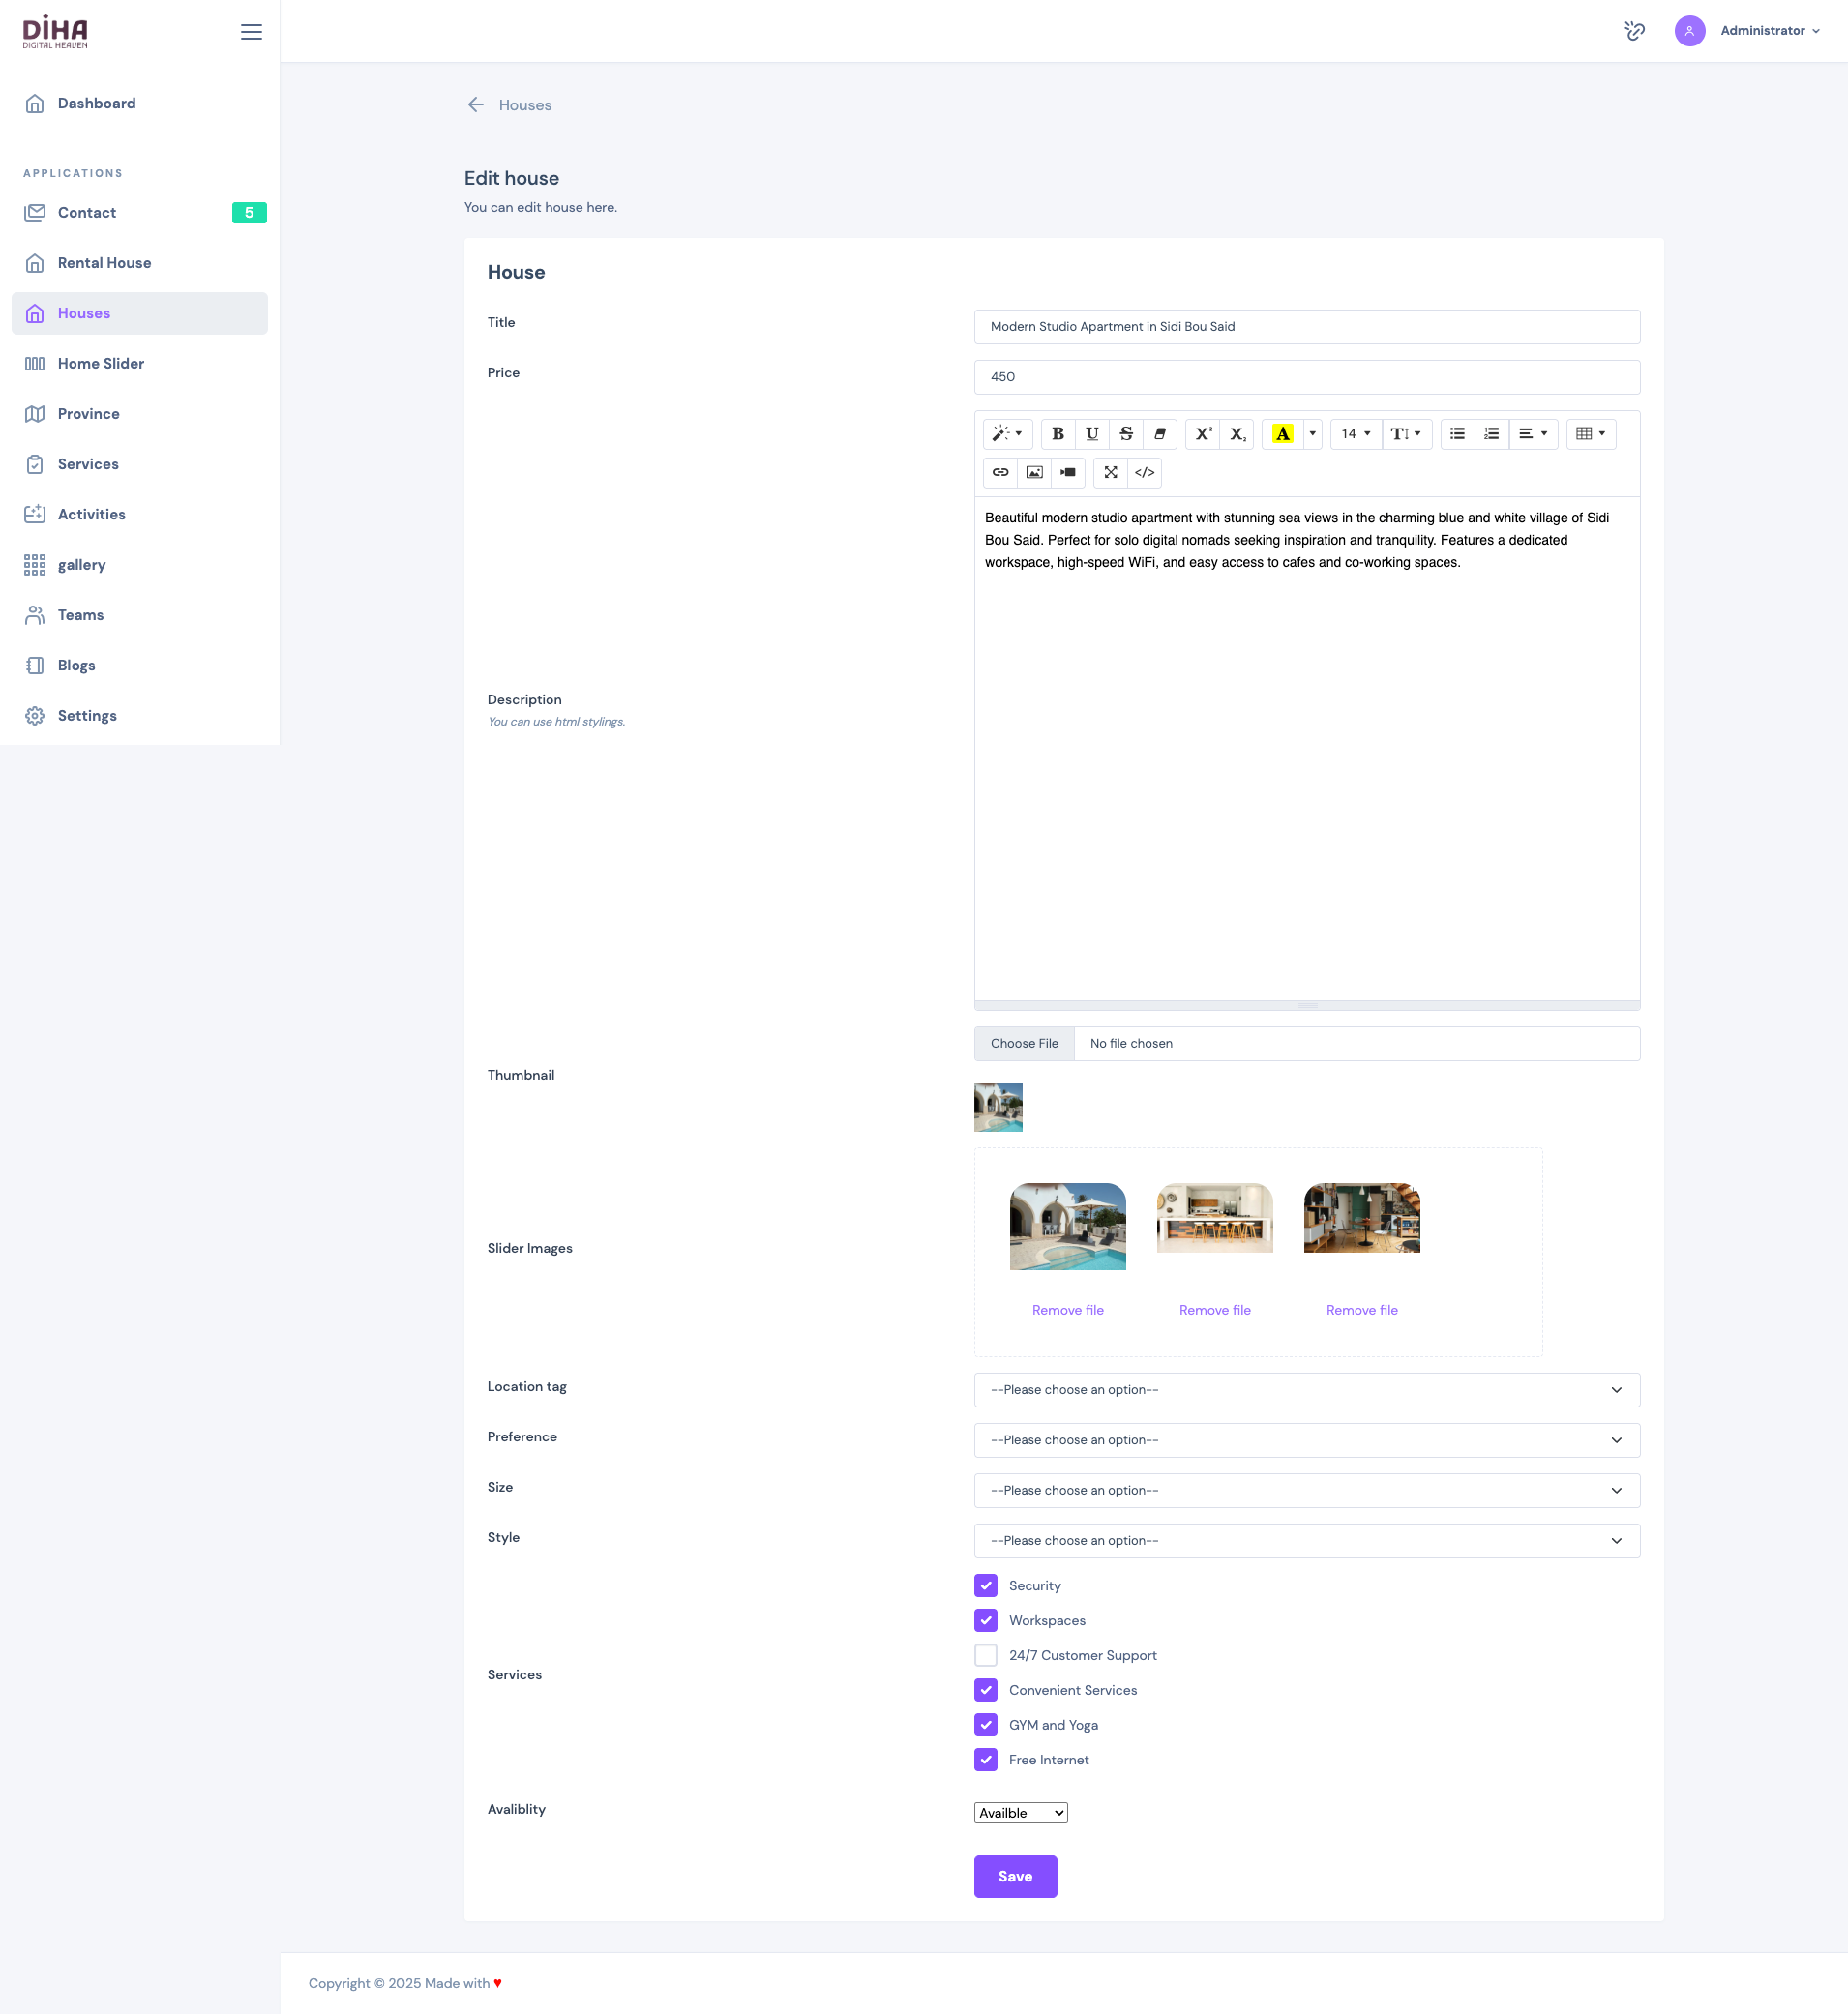
Task: Click the hamburger menu icon
Action: point(251,32)
